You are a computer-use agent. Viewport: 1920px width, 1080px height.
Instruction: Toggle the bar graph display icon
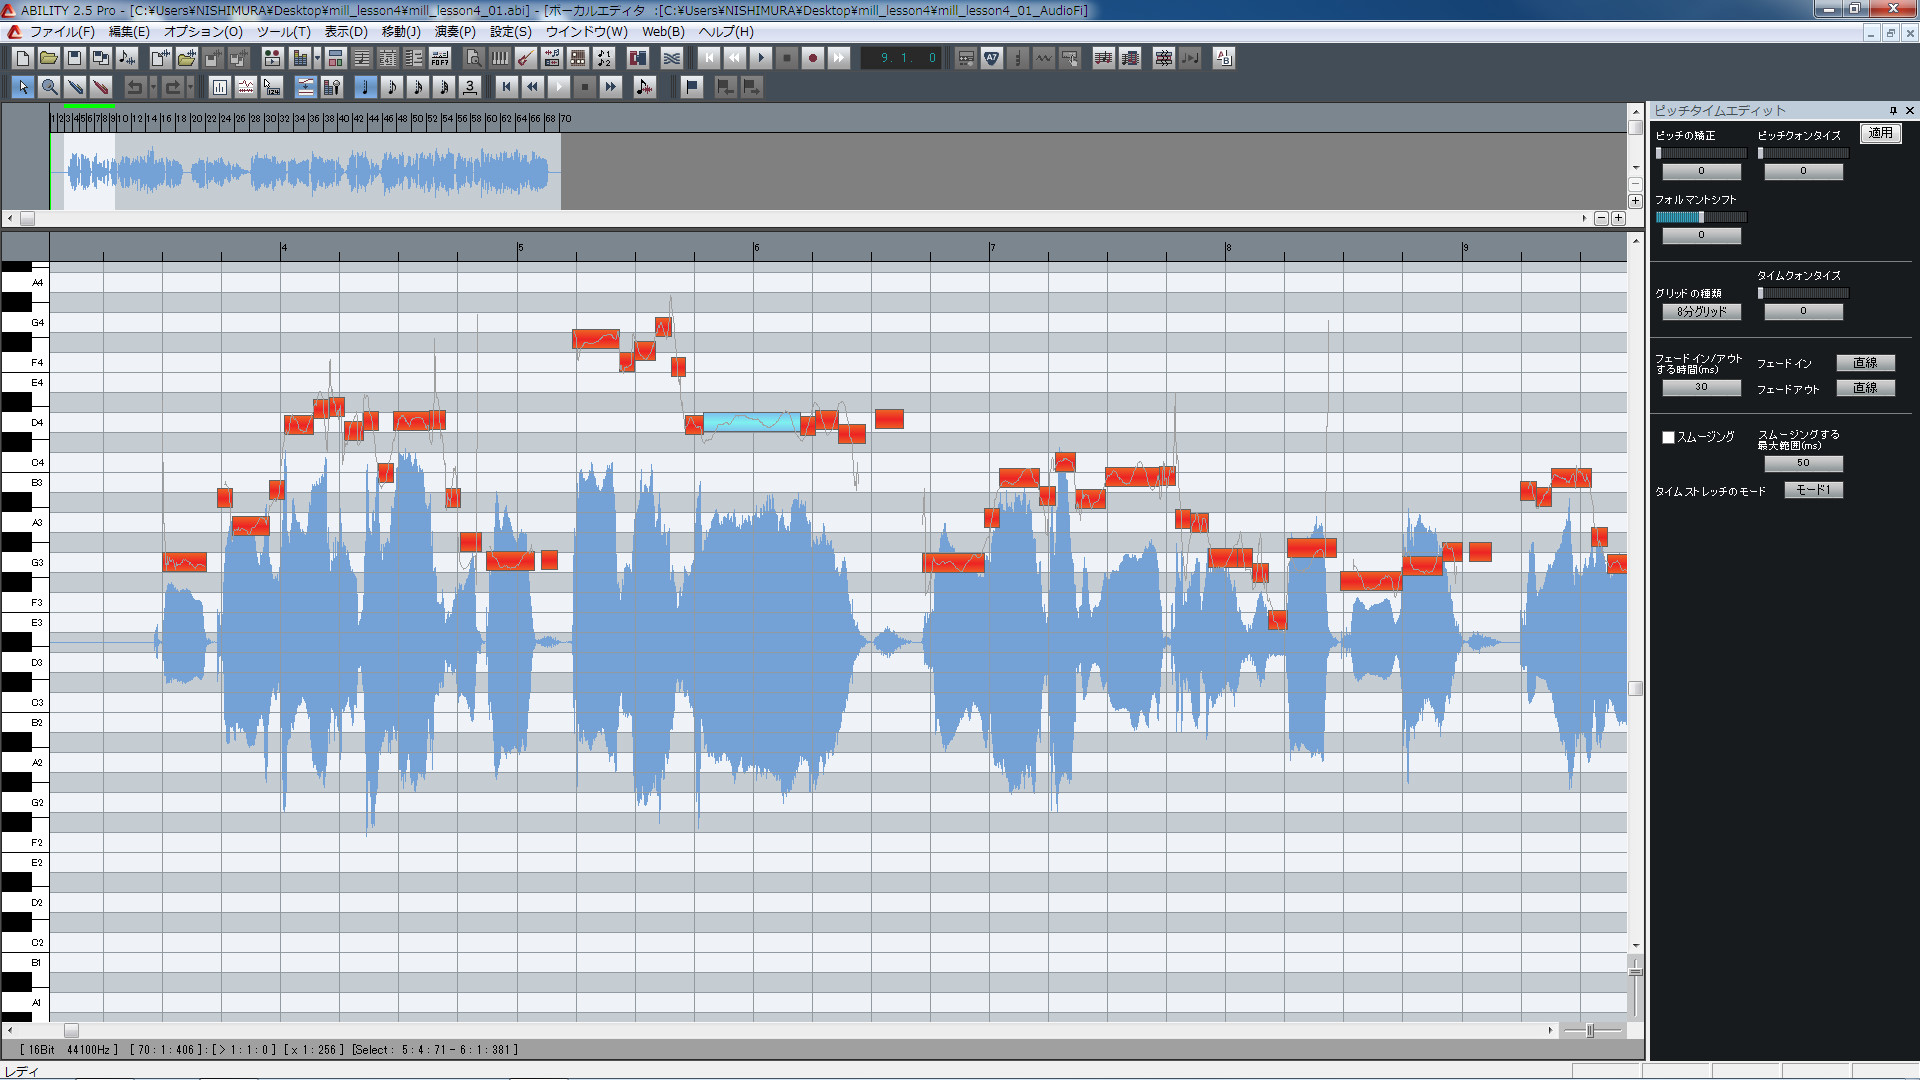click(x=220, y=87)
